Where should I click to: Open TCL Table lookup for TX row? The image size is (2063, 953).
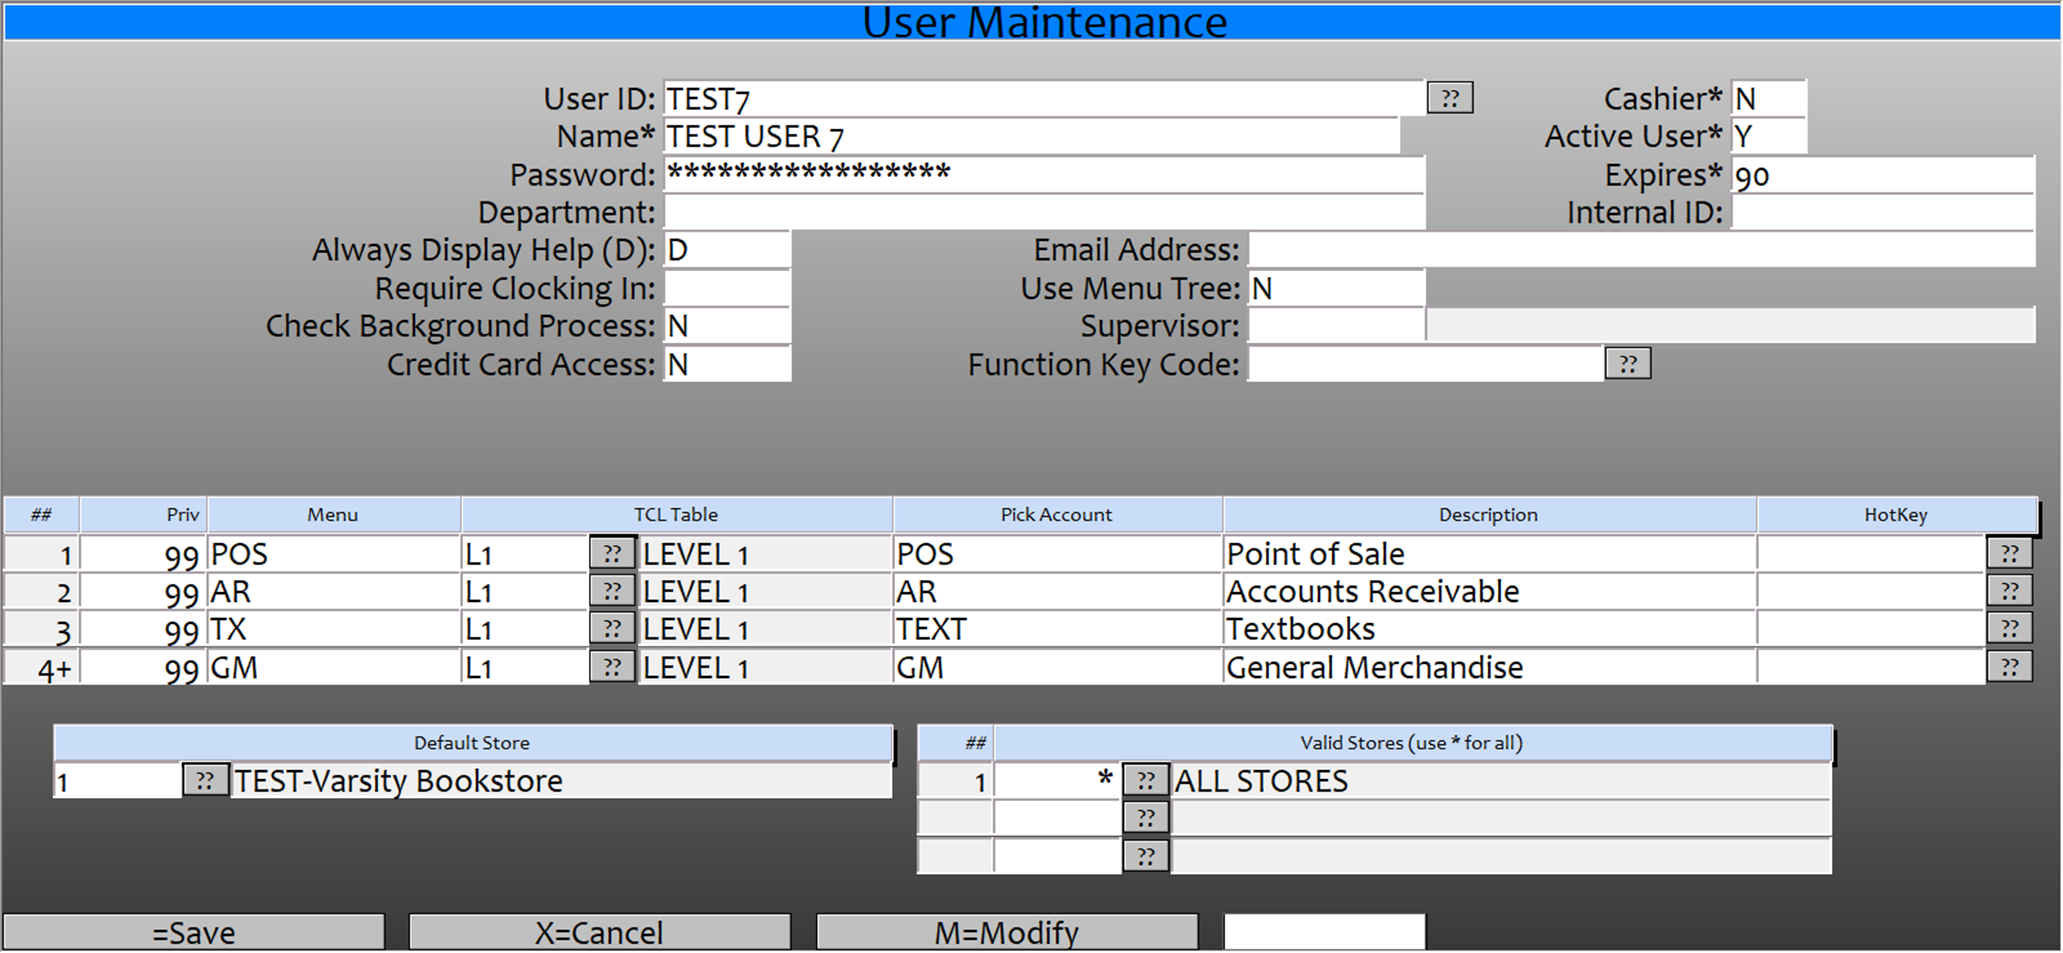[612, 629]
